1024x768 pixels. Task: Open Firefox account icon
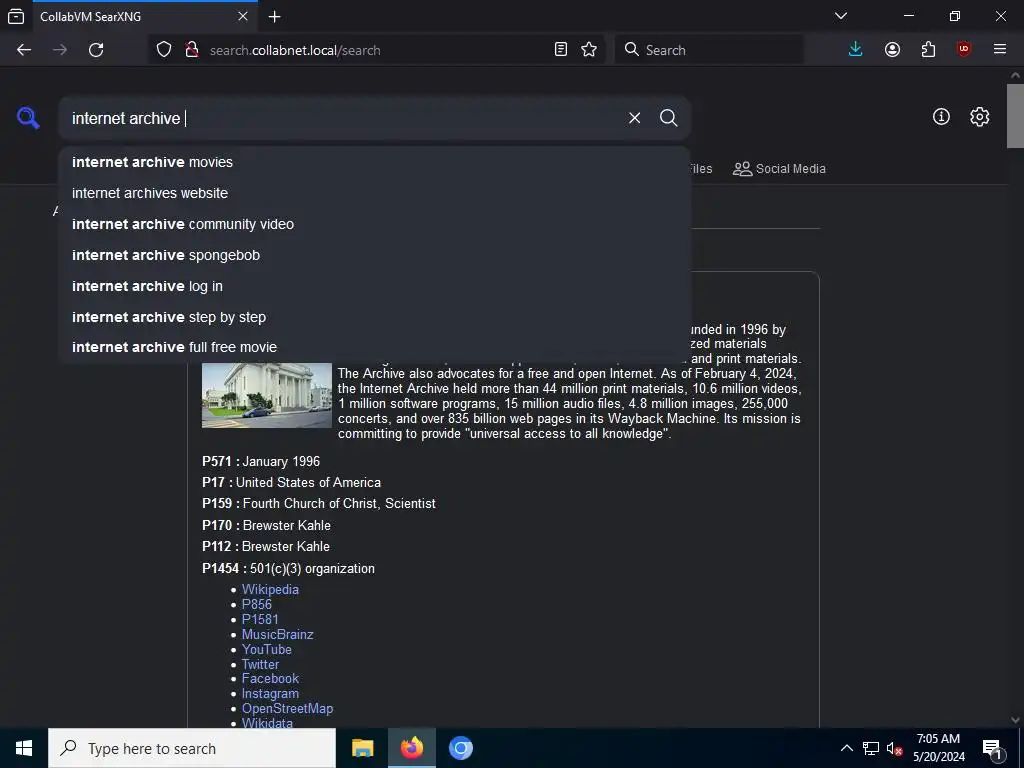coord(892,50)
